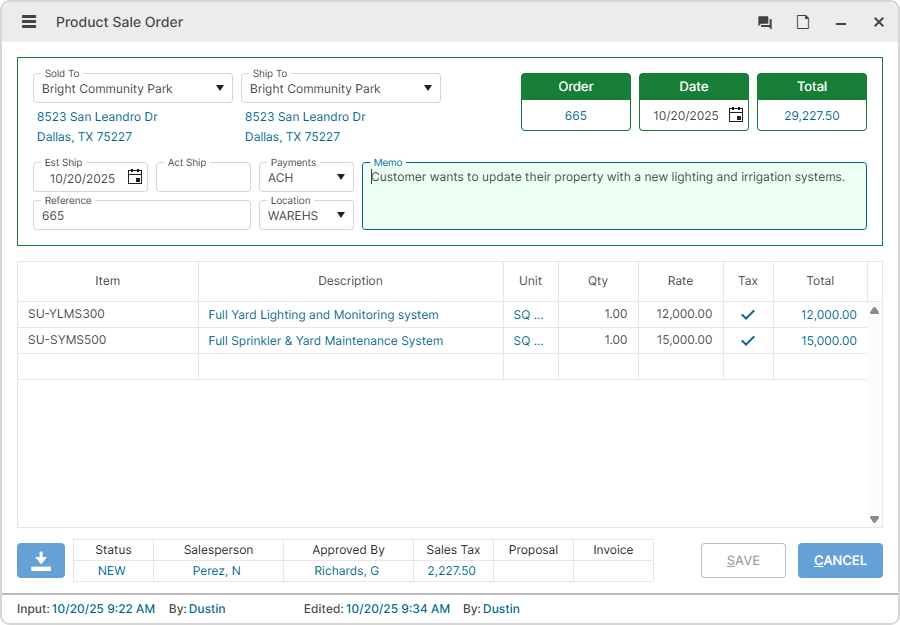Click the Order header button

tap(576, 87)
